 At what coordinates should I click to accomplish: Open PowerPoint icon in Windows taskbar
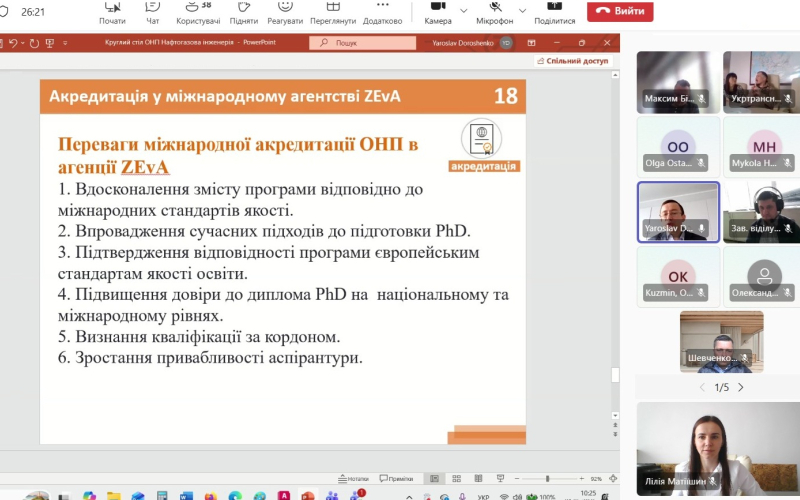[308, 495]
